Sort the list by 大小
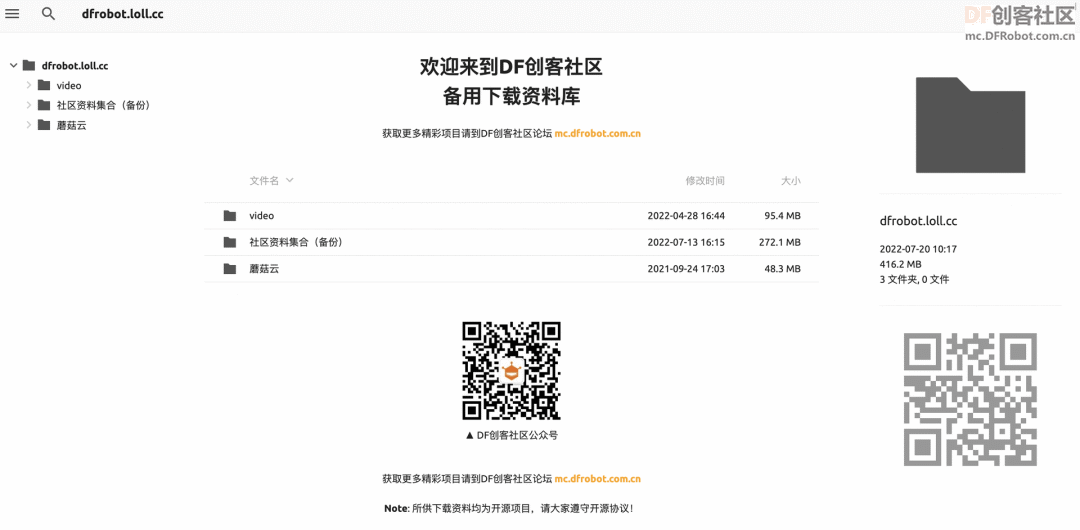 pos(791,181)
